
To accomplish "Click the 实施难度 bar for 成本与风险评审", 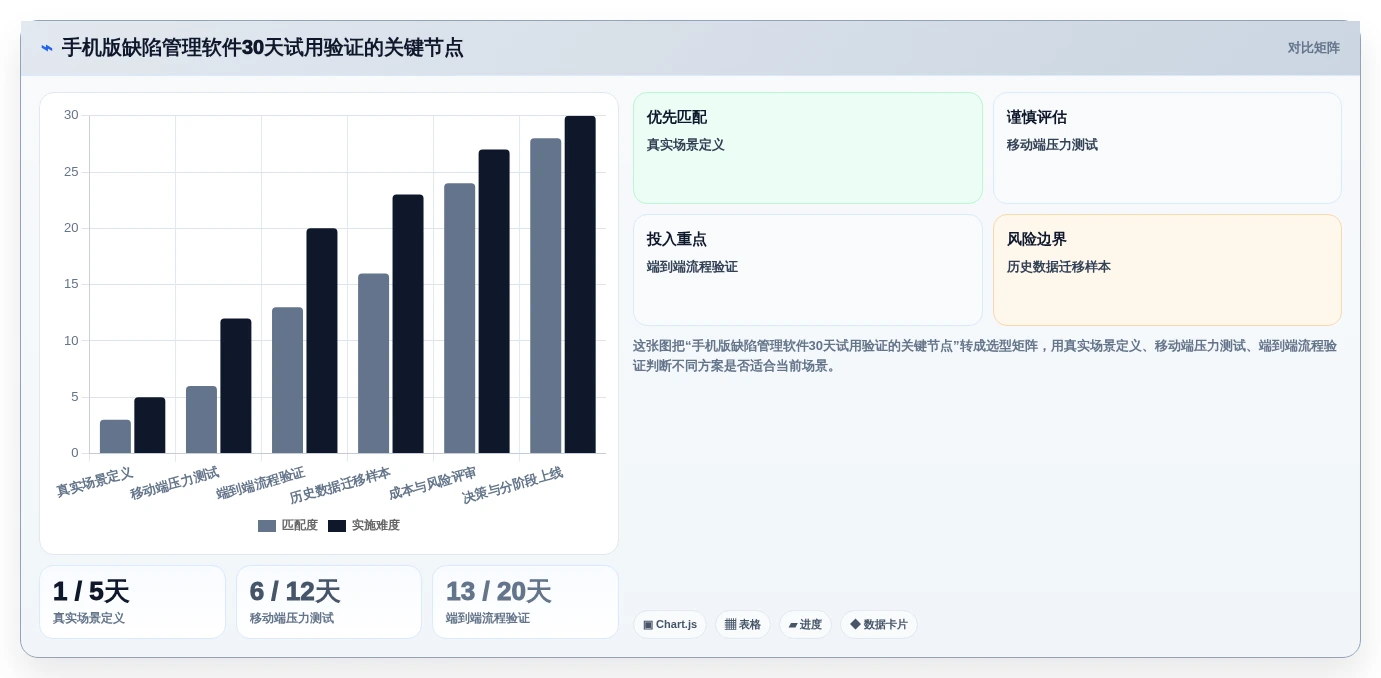I will (494, 302).
